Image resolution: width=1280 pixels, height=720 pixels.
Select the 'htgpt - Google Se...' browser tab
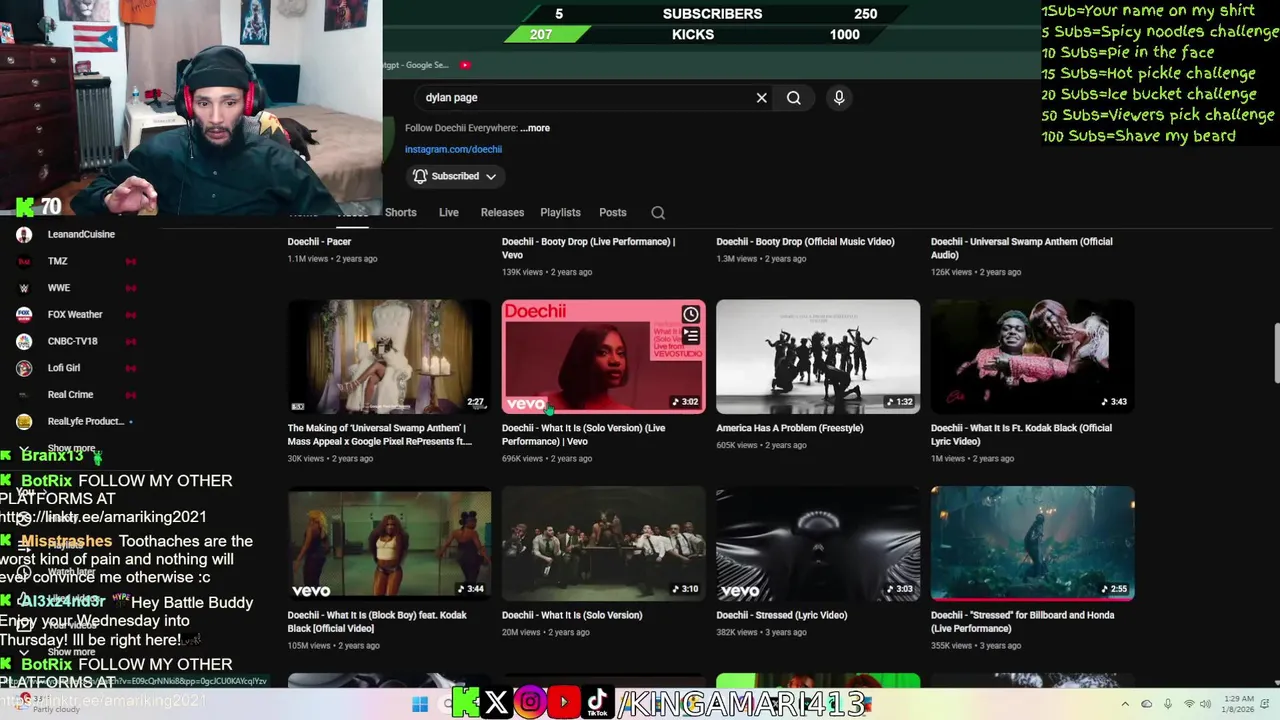pyautogui.click(x=416, y=65)
